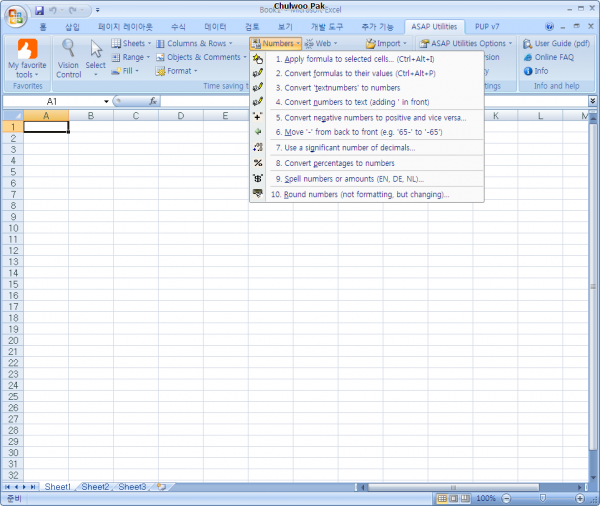Viewport: 600px width, 506px height.
Task: Choose Convert 'textnumbers' to numbers
Action: [342, 88]
